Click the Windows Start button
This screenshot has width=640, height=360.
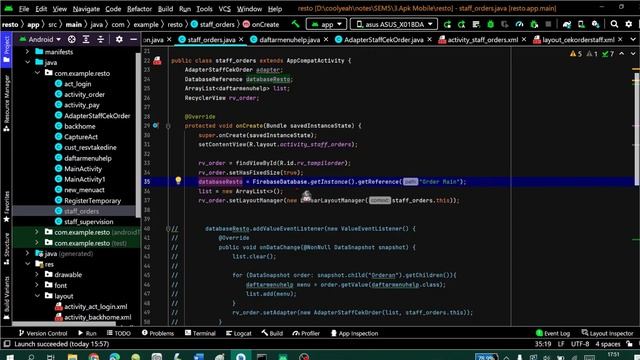pos(10,357)
